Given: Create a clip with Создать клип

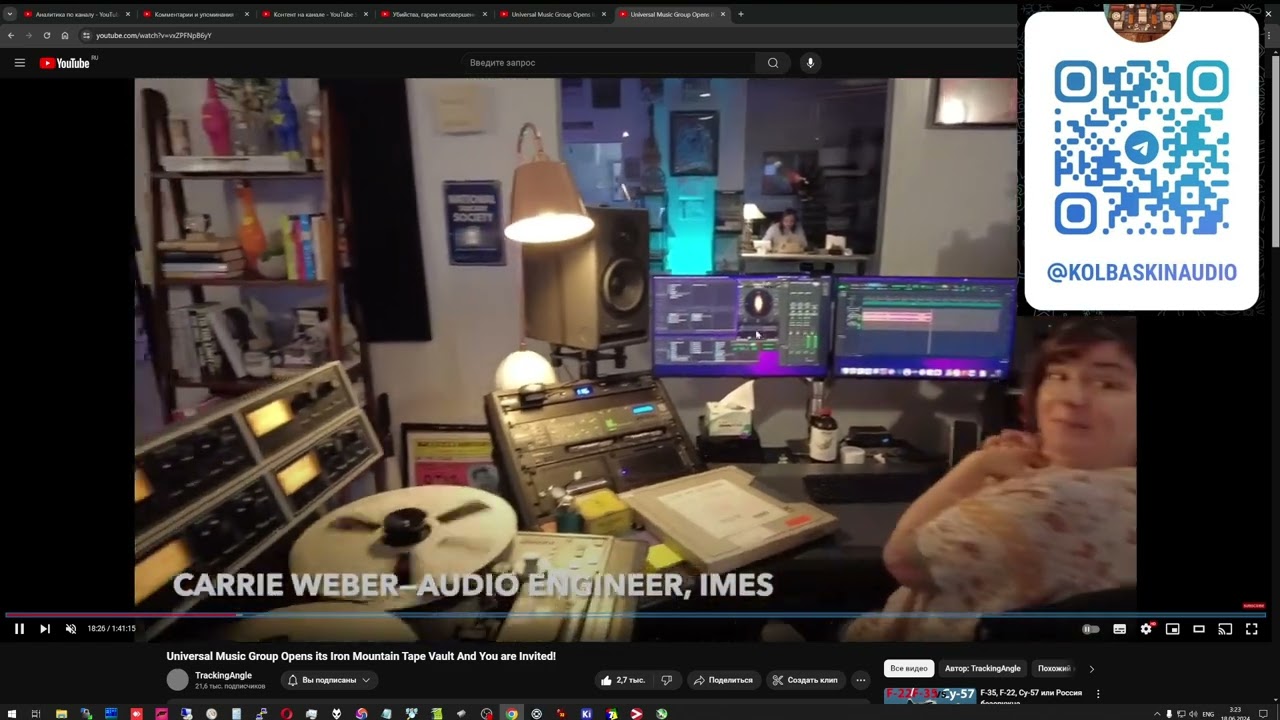Looking at the screenshot, I should (x=805, y=680).
